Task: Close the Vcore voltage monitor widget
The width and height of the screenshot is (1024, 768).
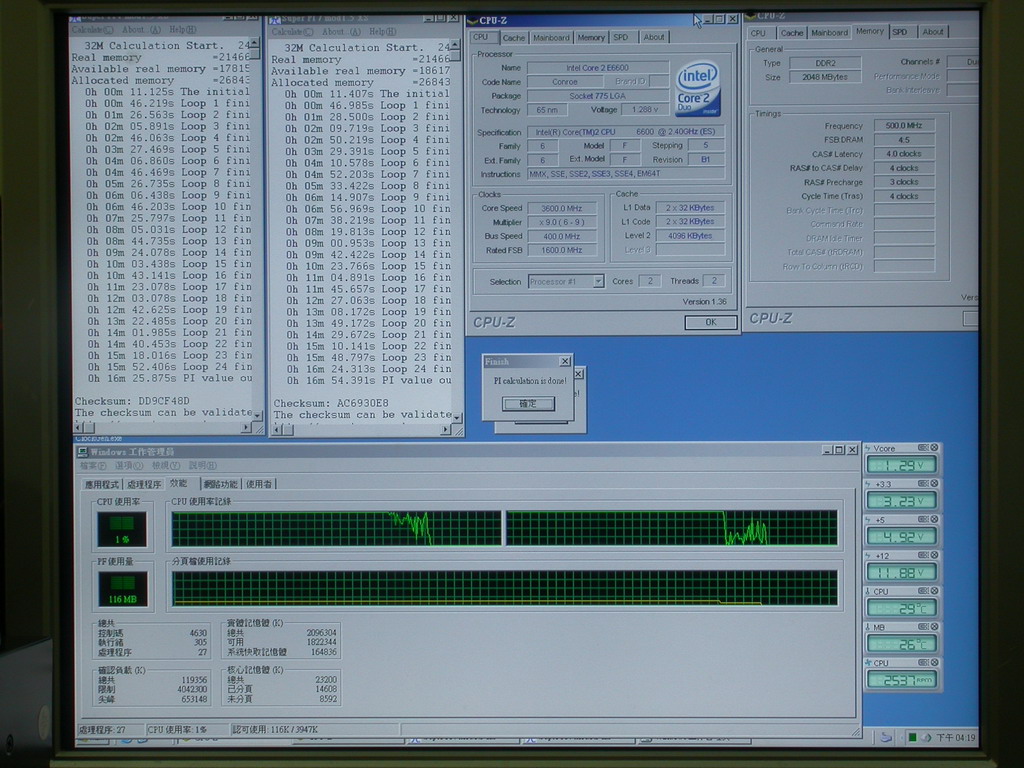Action: point(935,448)
